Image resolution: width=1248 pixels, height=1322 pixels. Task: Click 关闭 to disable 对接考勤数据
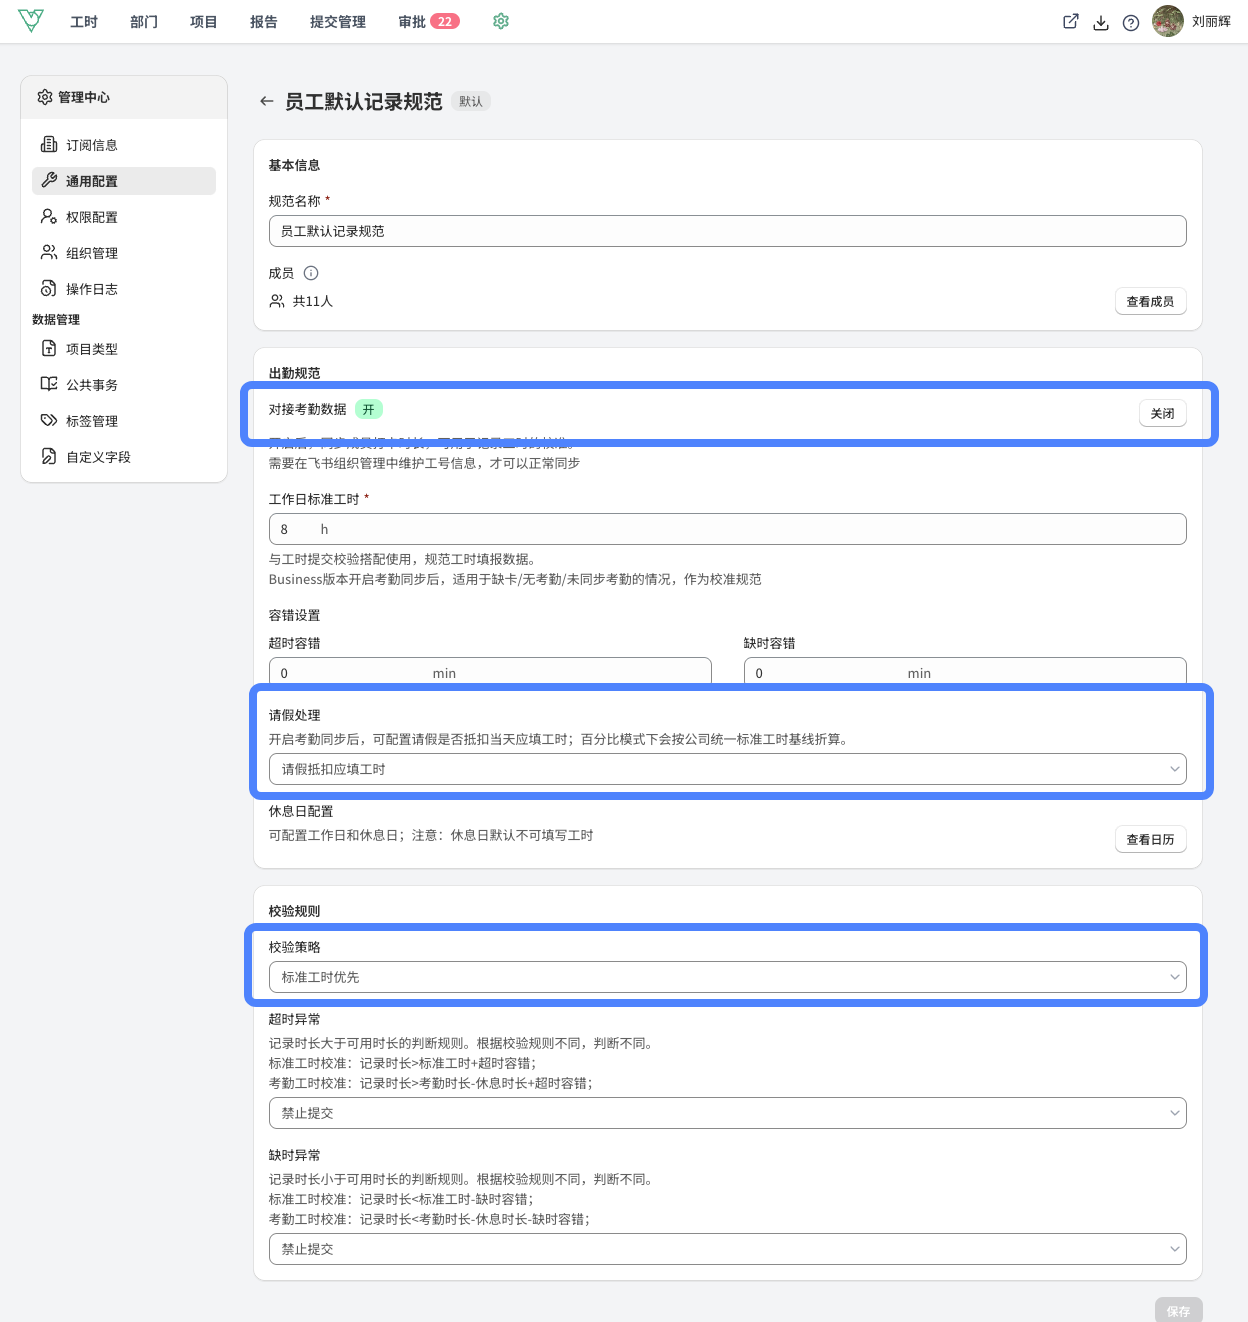(x=1162, y=414)
